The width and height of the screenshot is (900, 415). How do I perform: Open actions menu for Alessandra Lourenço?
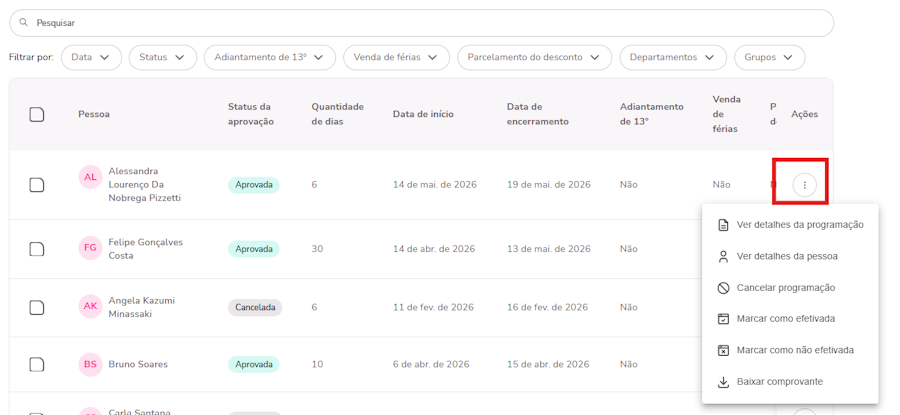point(805,185)
